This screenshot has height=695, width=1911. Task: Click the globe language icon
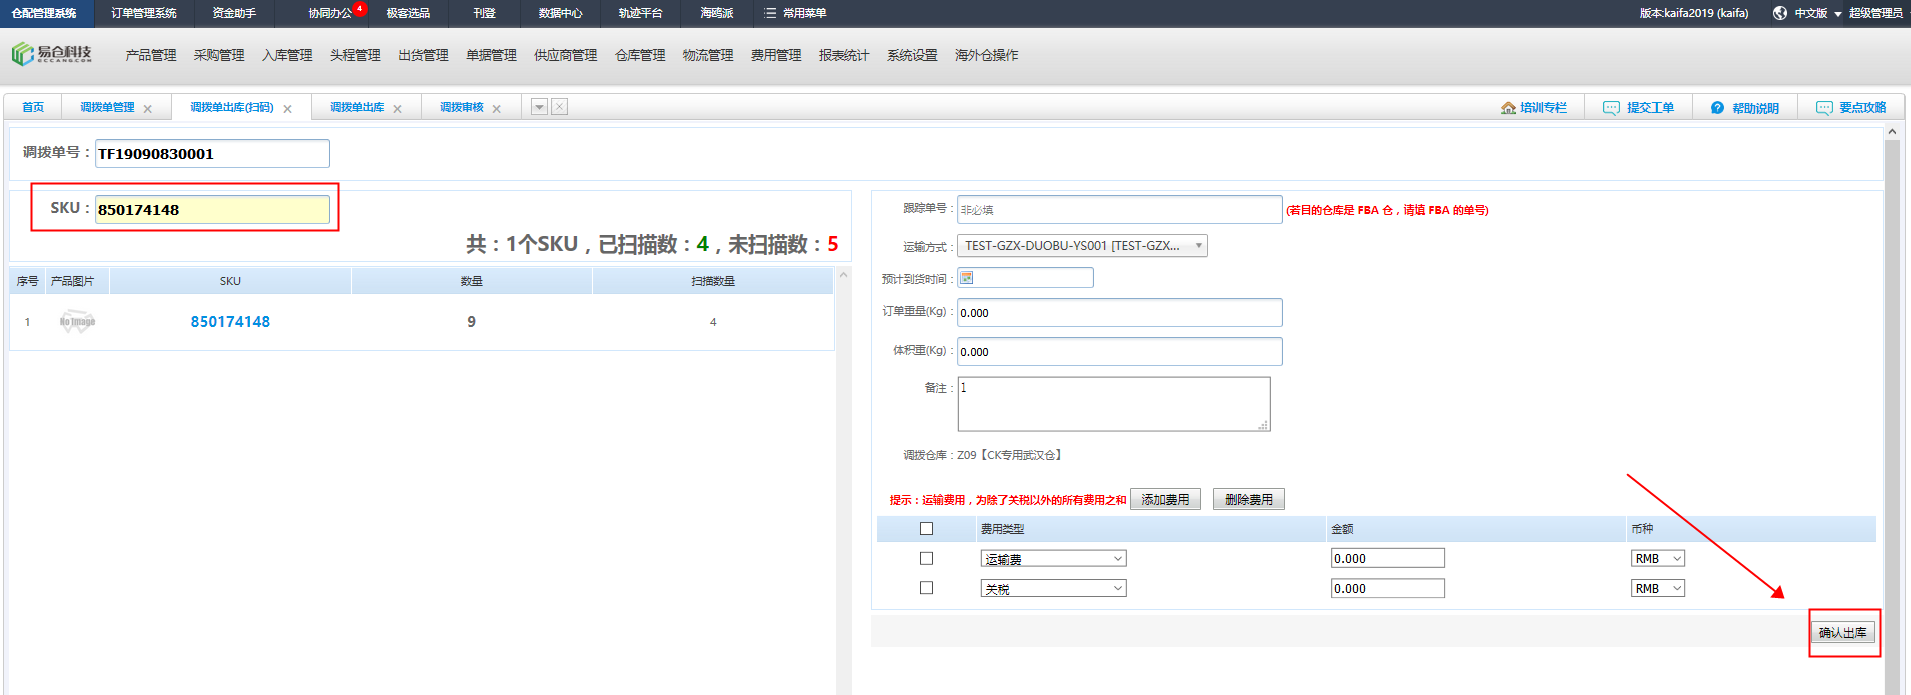tap(1780, 13)
